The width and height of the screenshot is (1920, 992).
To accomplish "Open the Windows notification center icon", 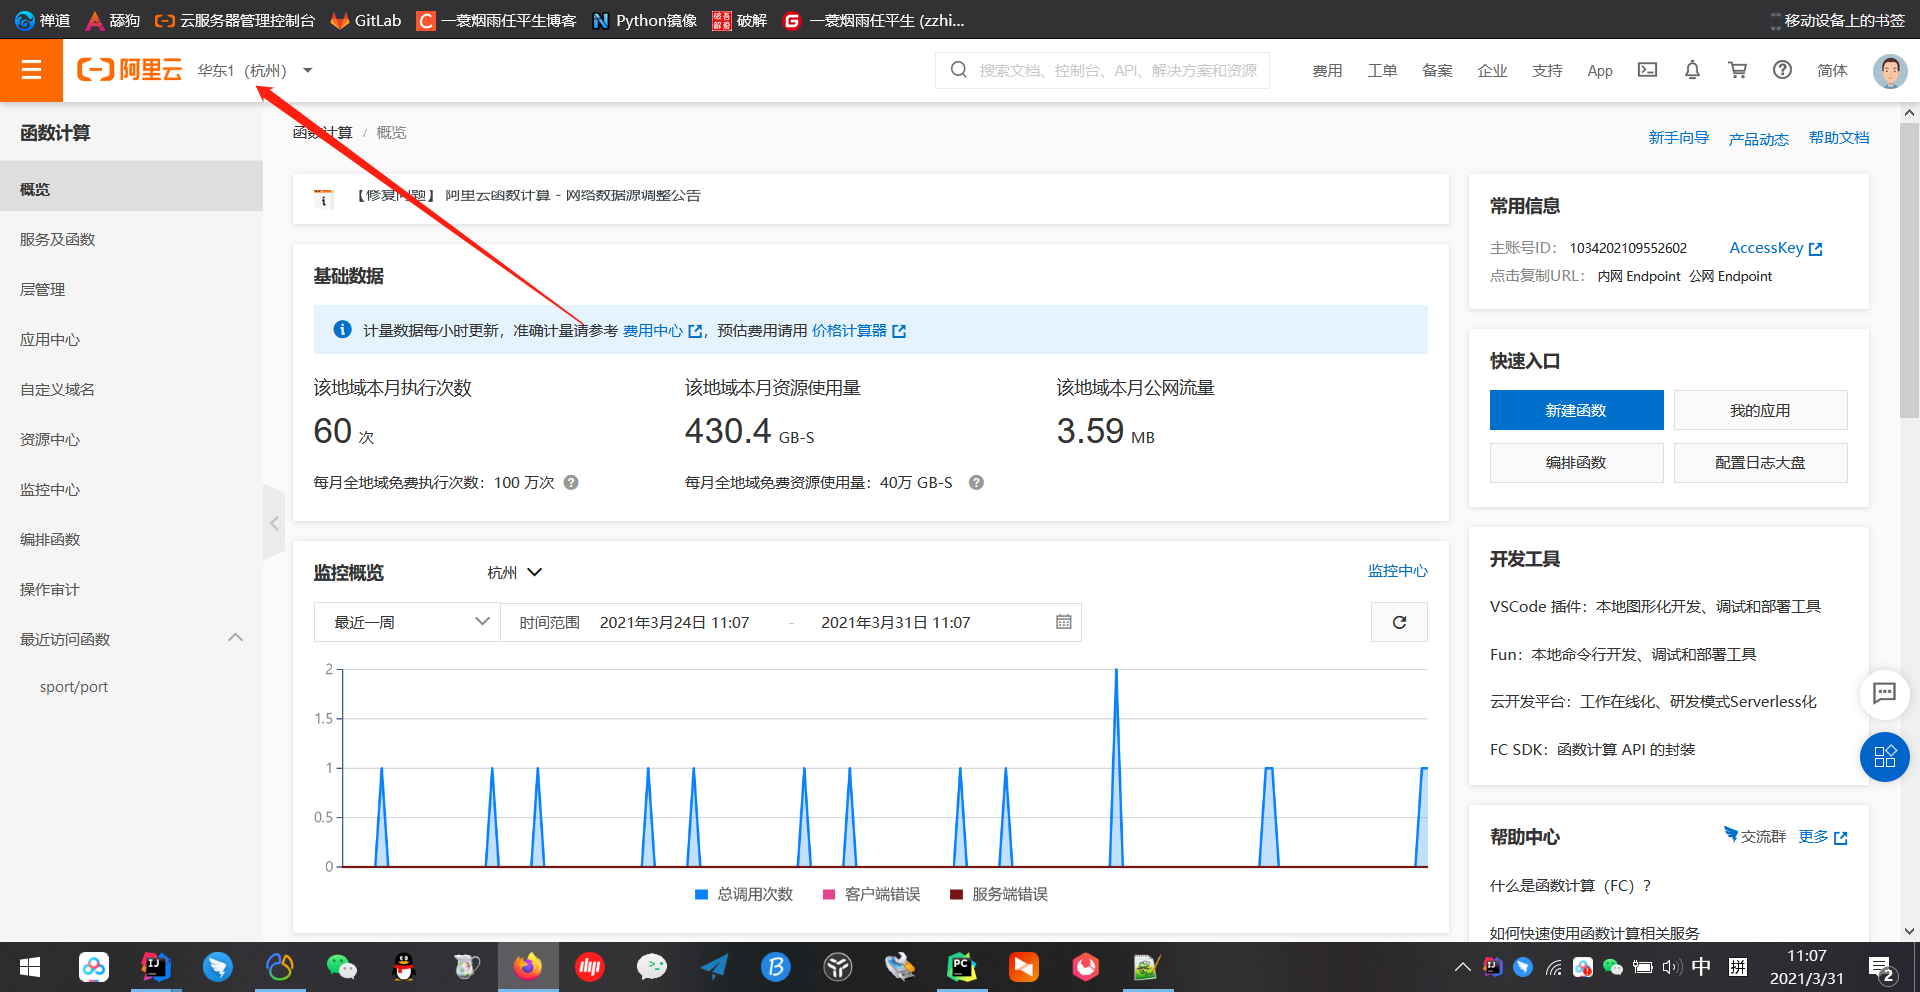I will click(x=1882, y=968).
